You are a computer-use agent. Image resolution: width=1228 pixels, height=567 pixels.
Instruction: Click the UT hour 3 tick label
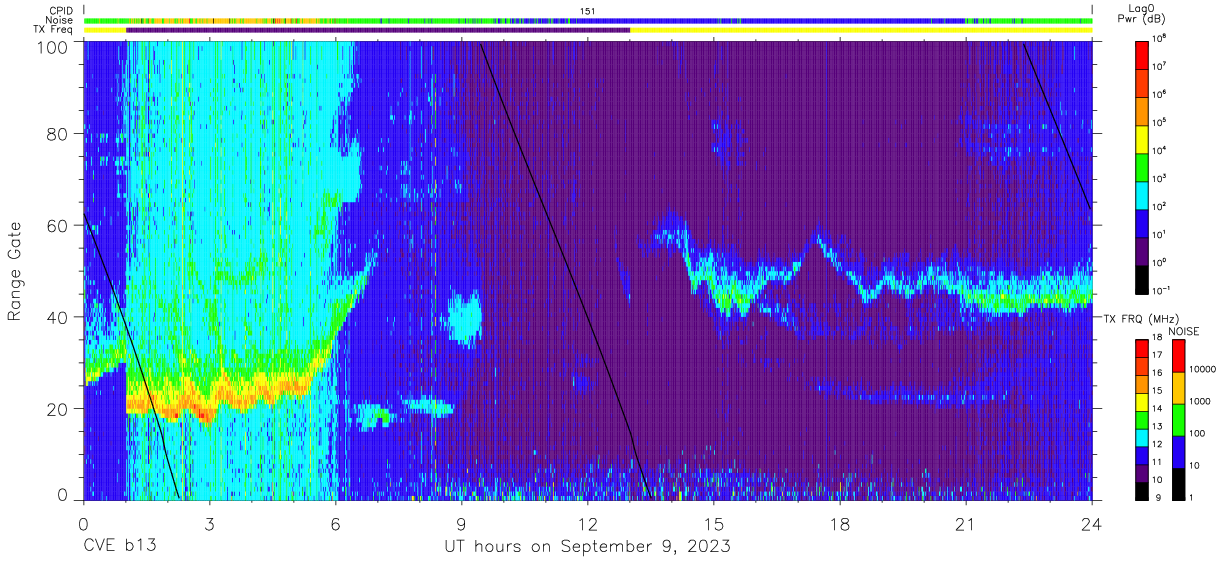[209, 525]
